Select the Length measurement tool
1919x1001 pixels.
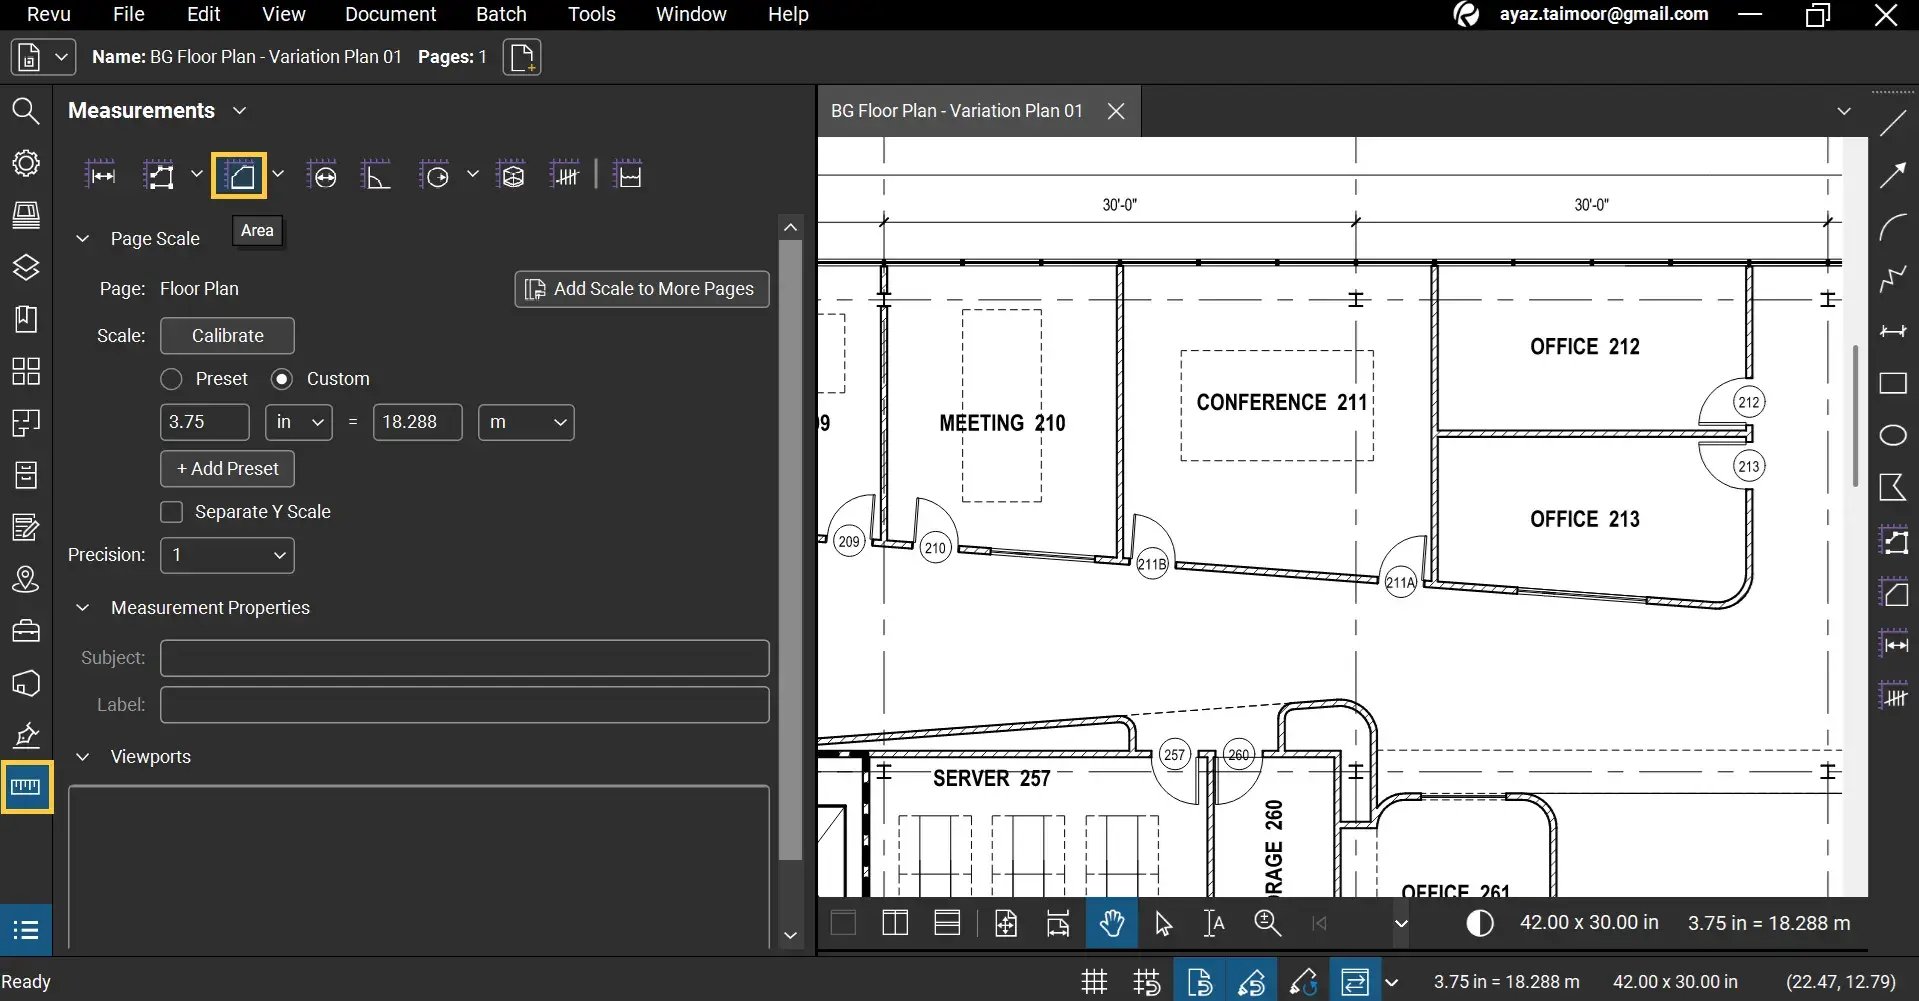(x=101, y=176)
